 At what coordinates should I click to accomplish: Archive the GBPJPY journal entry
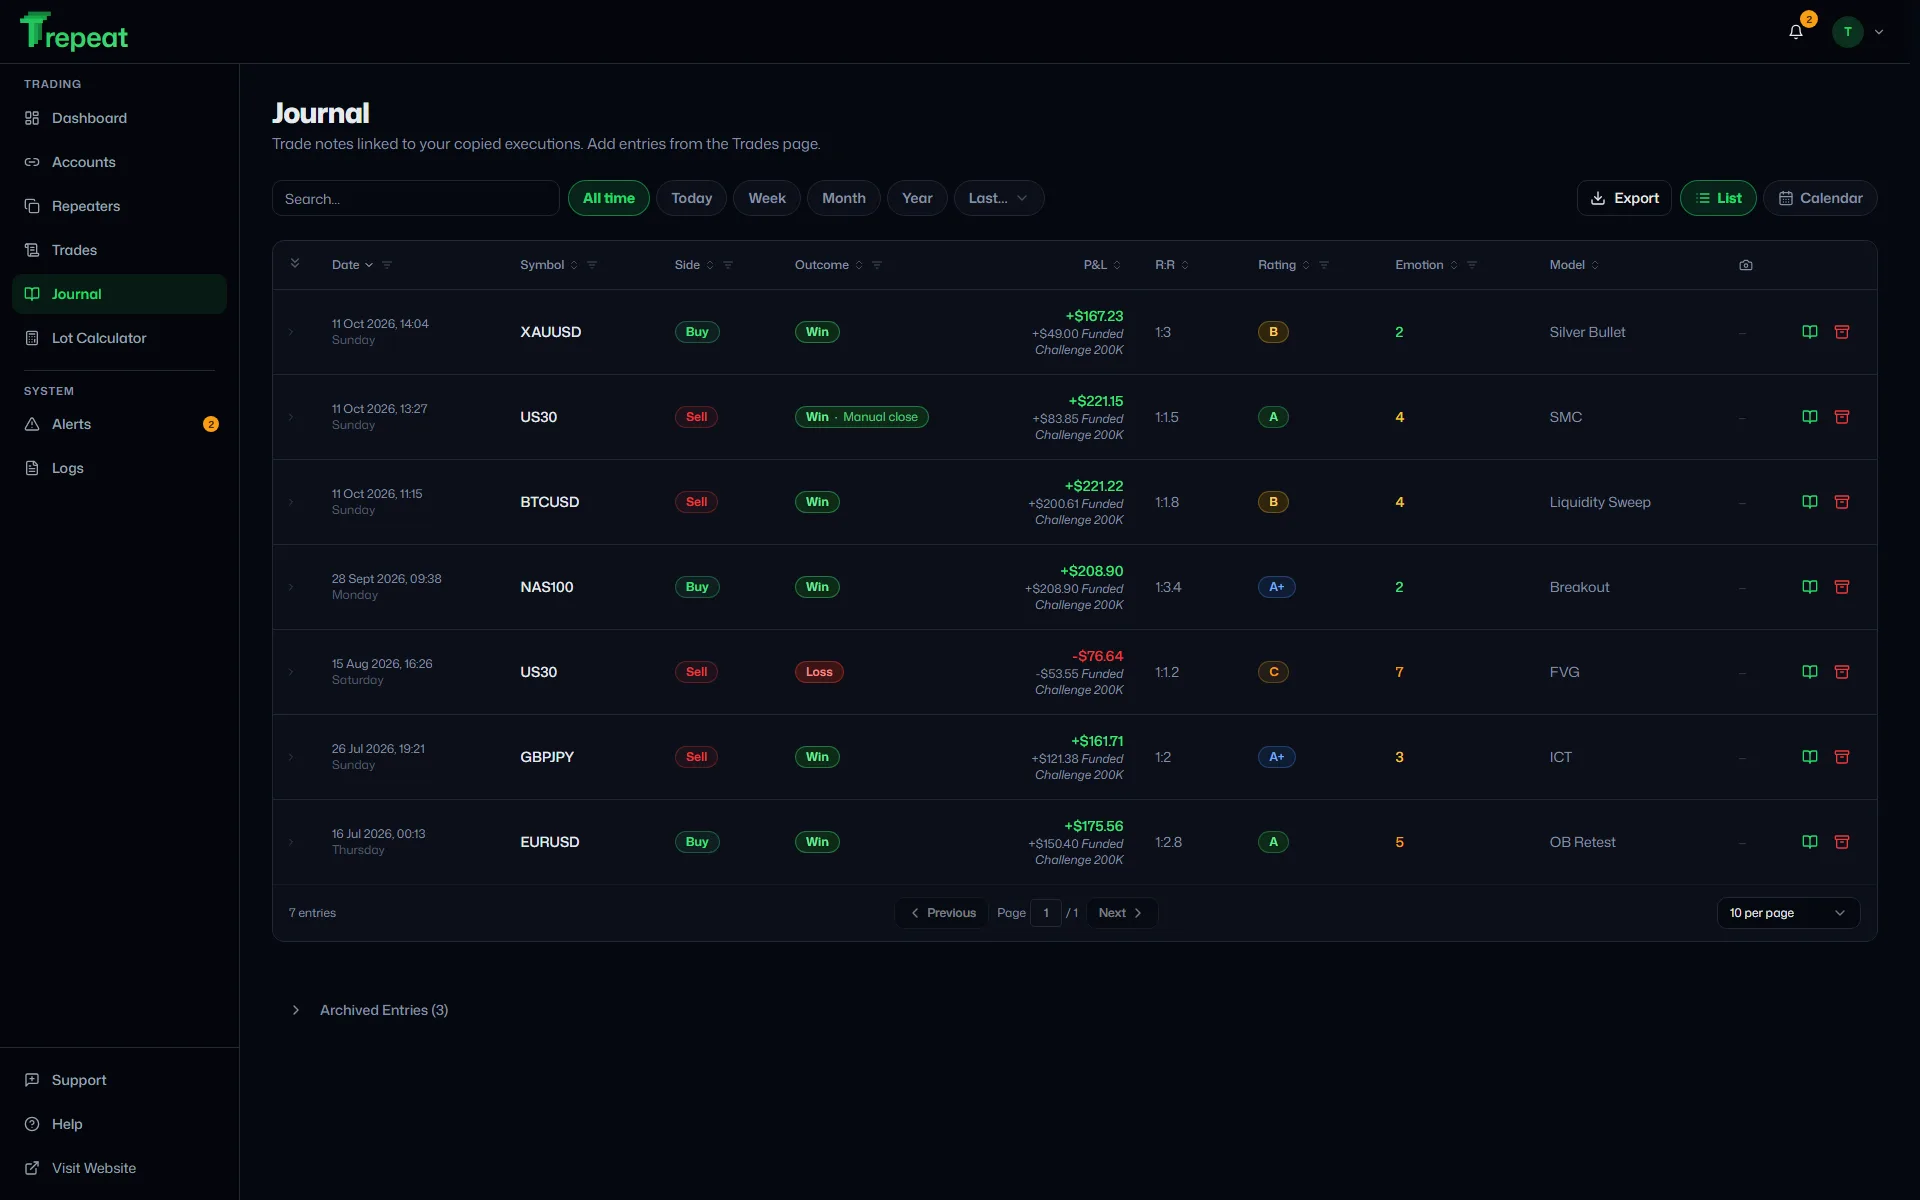tap(1842, 757)
